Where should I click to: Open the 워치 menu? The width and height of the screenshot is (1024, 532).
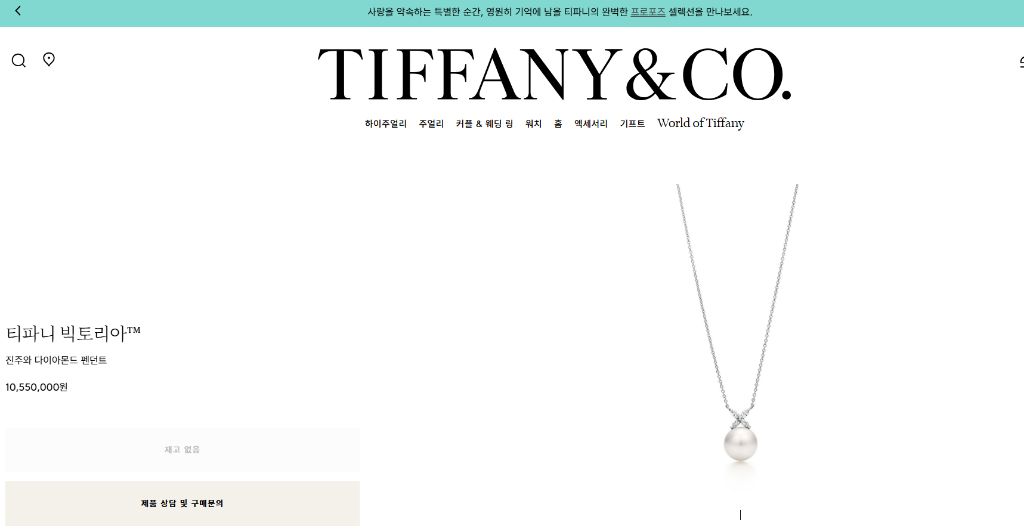534,123
